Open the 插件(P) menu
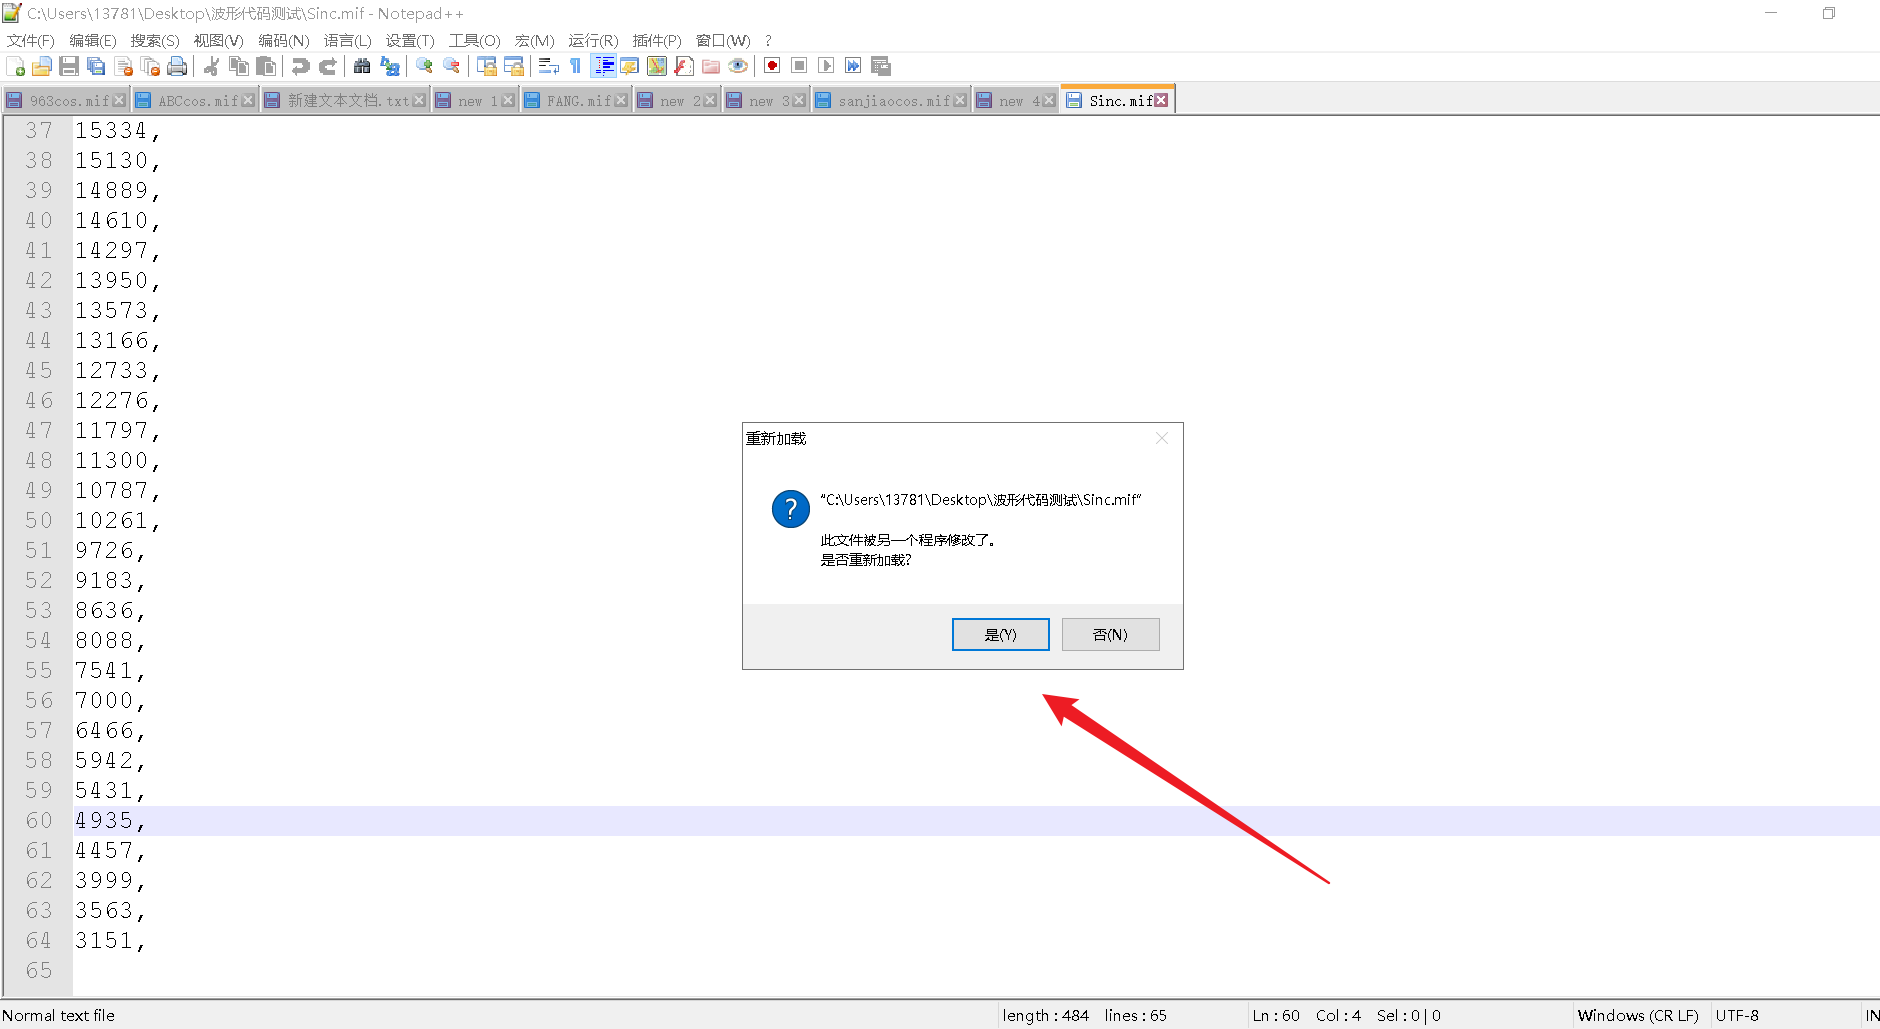1880x1029 pixels. 657,40
